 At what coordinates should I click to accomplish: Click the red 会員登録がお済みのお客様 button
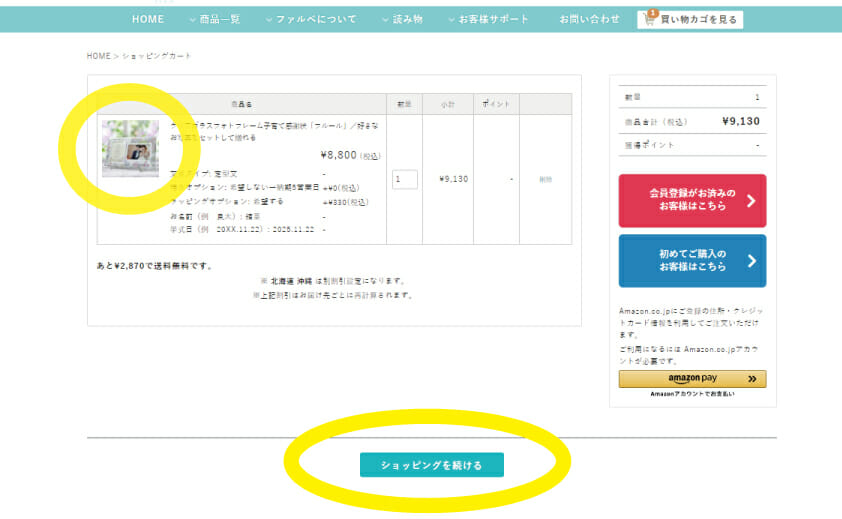pos(692,200)
